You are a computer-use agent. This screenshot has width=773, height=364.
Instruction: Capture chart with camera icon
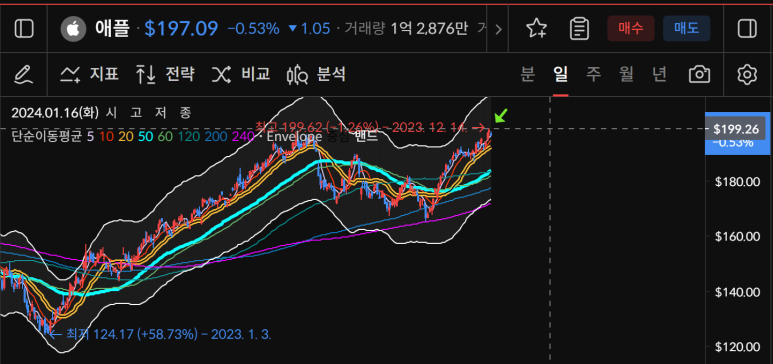(x=699, y=74)
